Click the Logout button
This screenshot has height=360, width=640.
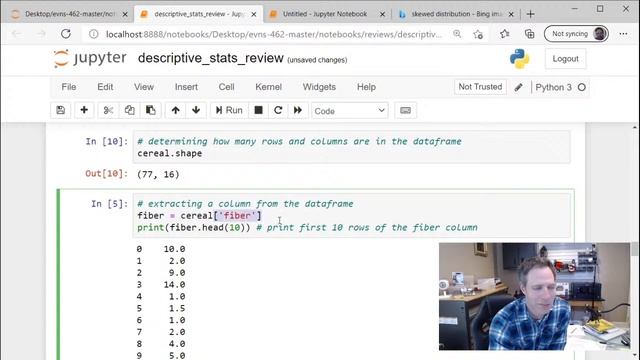[x=565, y=59]
